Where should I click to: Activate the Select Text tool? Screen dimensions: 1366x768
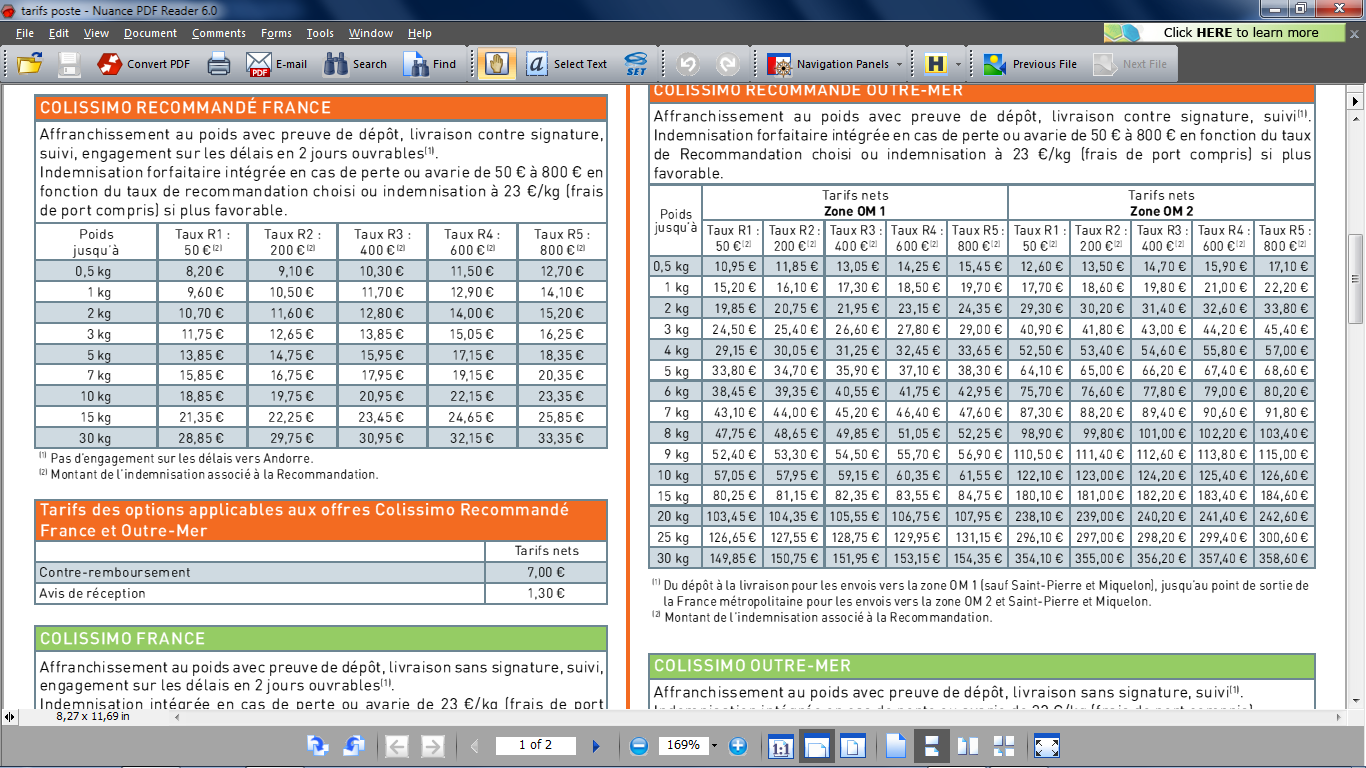pos(567,64)
